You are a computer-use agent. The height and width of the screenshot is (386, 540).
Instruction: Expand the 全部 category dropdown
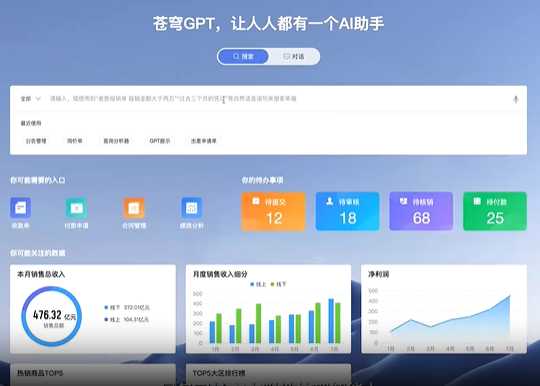point(31,99)
